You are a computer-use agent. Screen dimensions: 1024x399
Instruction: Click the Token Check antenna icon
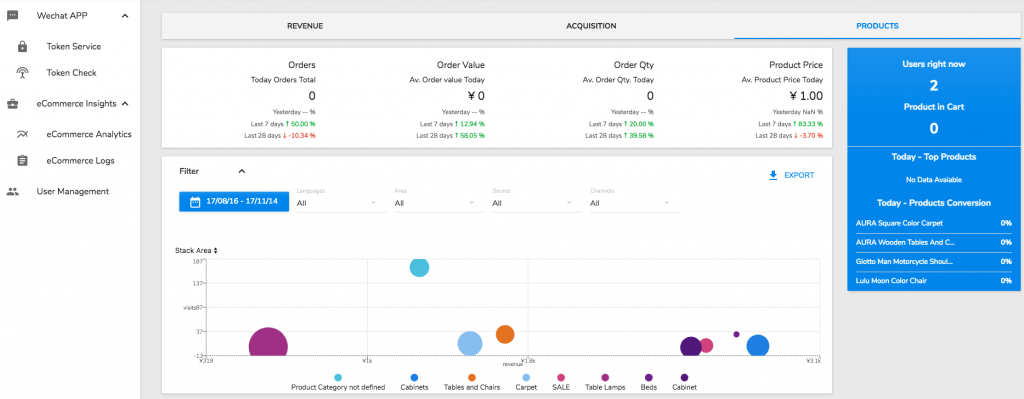22,72
